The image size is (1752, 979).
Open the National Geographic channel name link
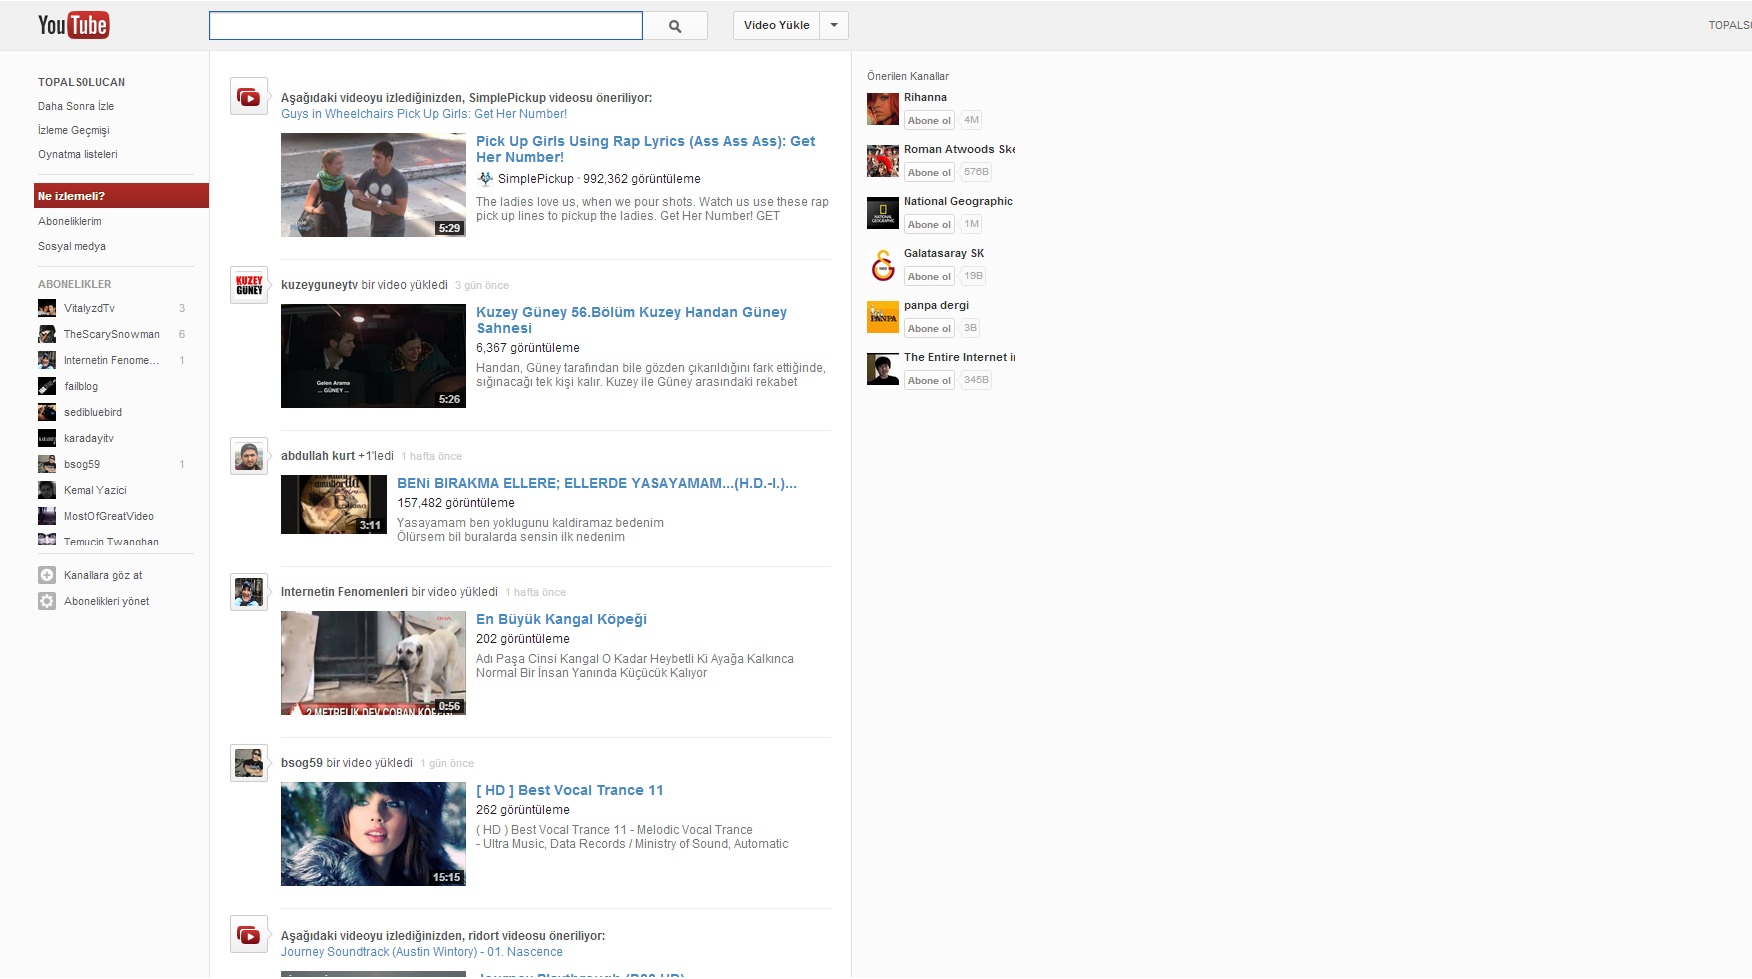pos(958,201)
